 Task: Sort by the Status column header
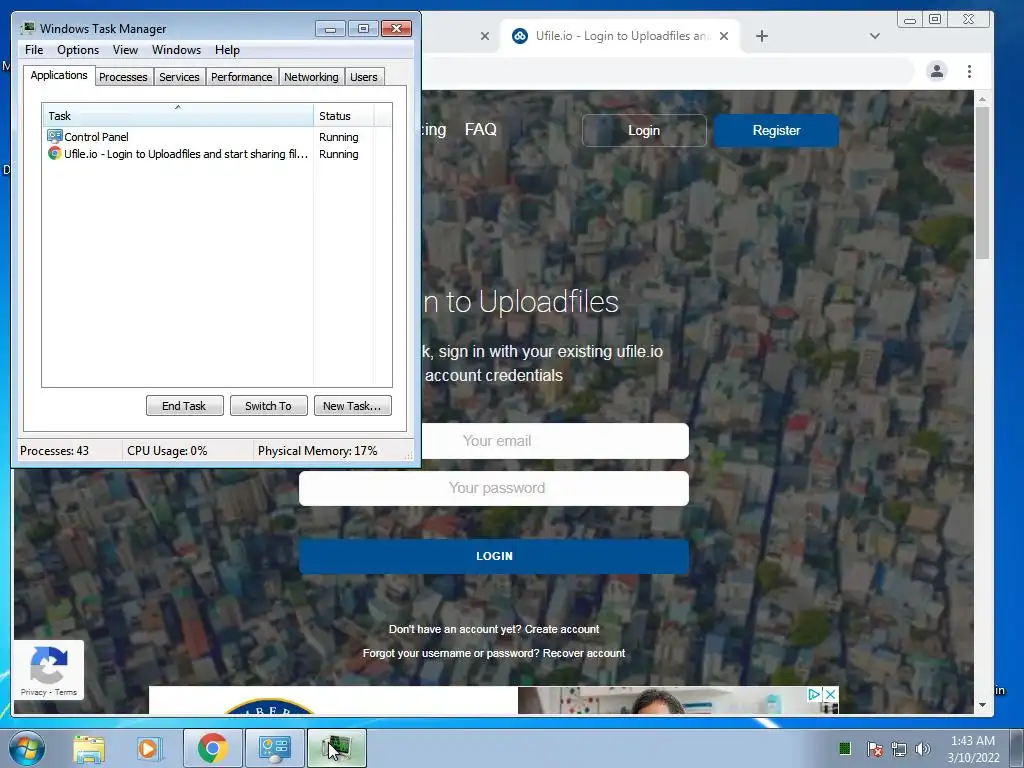point(344,115)
